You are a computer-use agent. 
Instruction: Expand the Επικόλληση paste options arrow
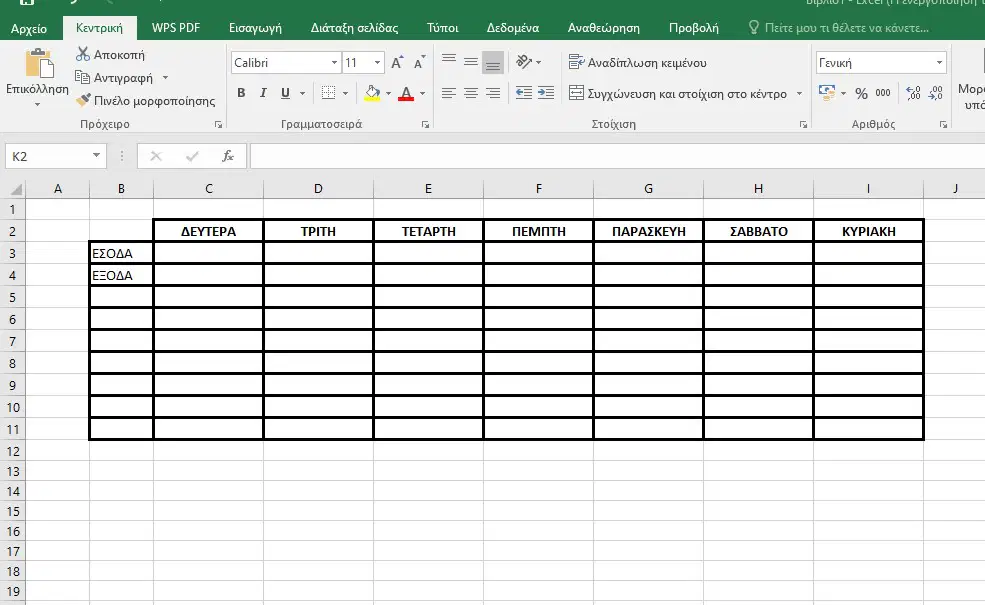pos(37,104)
